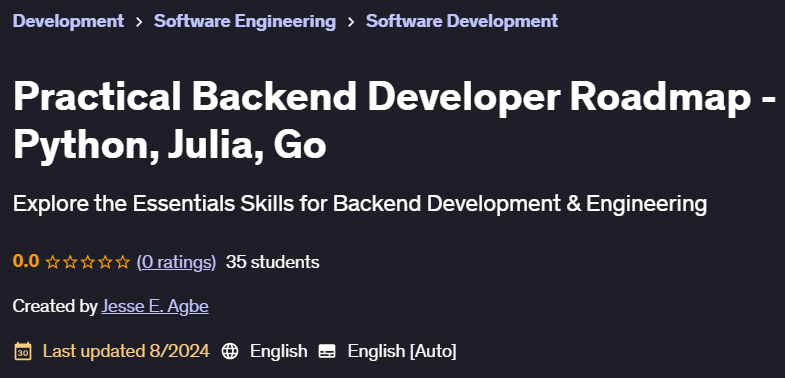
Task: Click the English language label beside globe
Action: [279, 351]
